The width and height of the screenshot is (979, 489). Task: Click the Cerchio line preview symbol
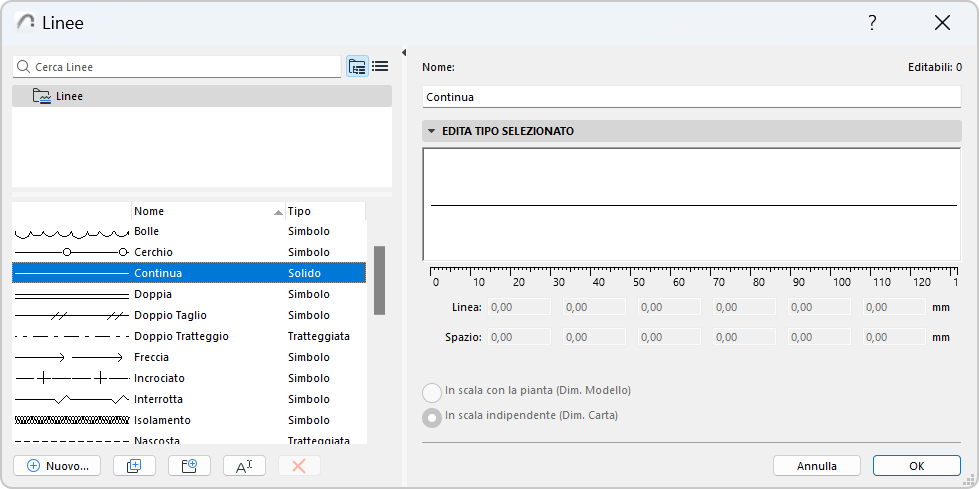click(71, 252)
